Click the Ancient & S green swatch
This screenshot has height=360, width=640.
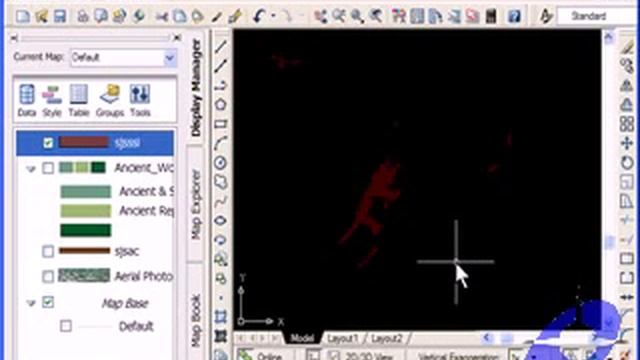click(x=86, y=191)
